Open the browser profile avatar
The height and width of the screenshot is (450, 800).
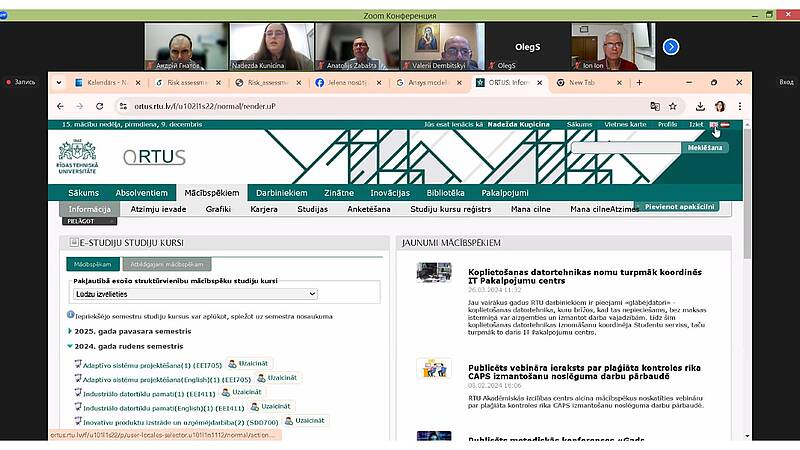coord(720,106)
